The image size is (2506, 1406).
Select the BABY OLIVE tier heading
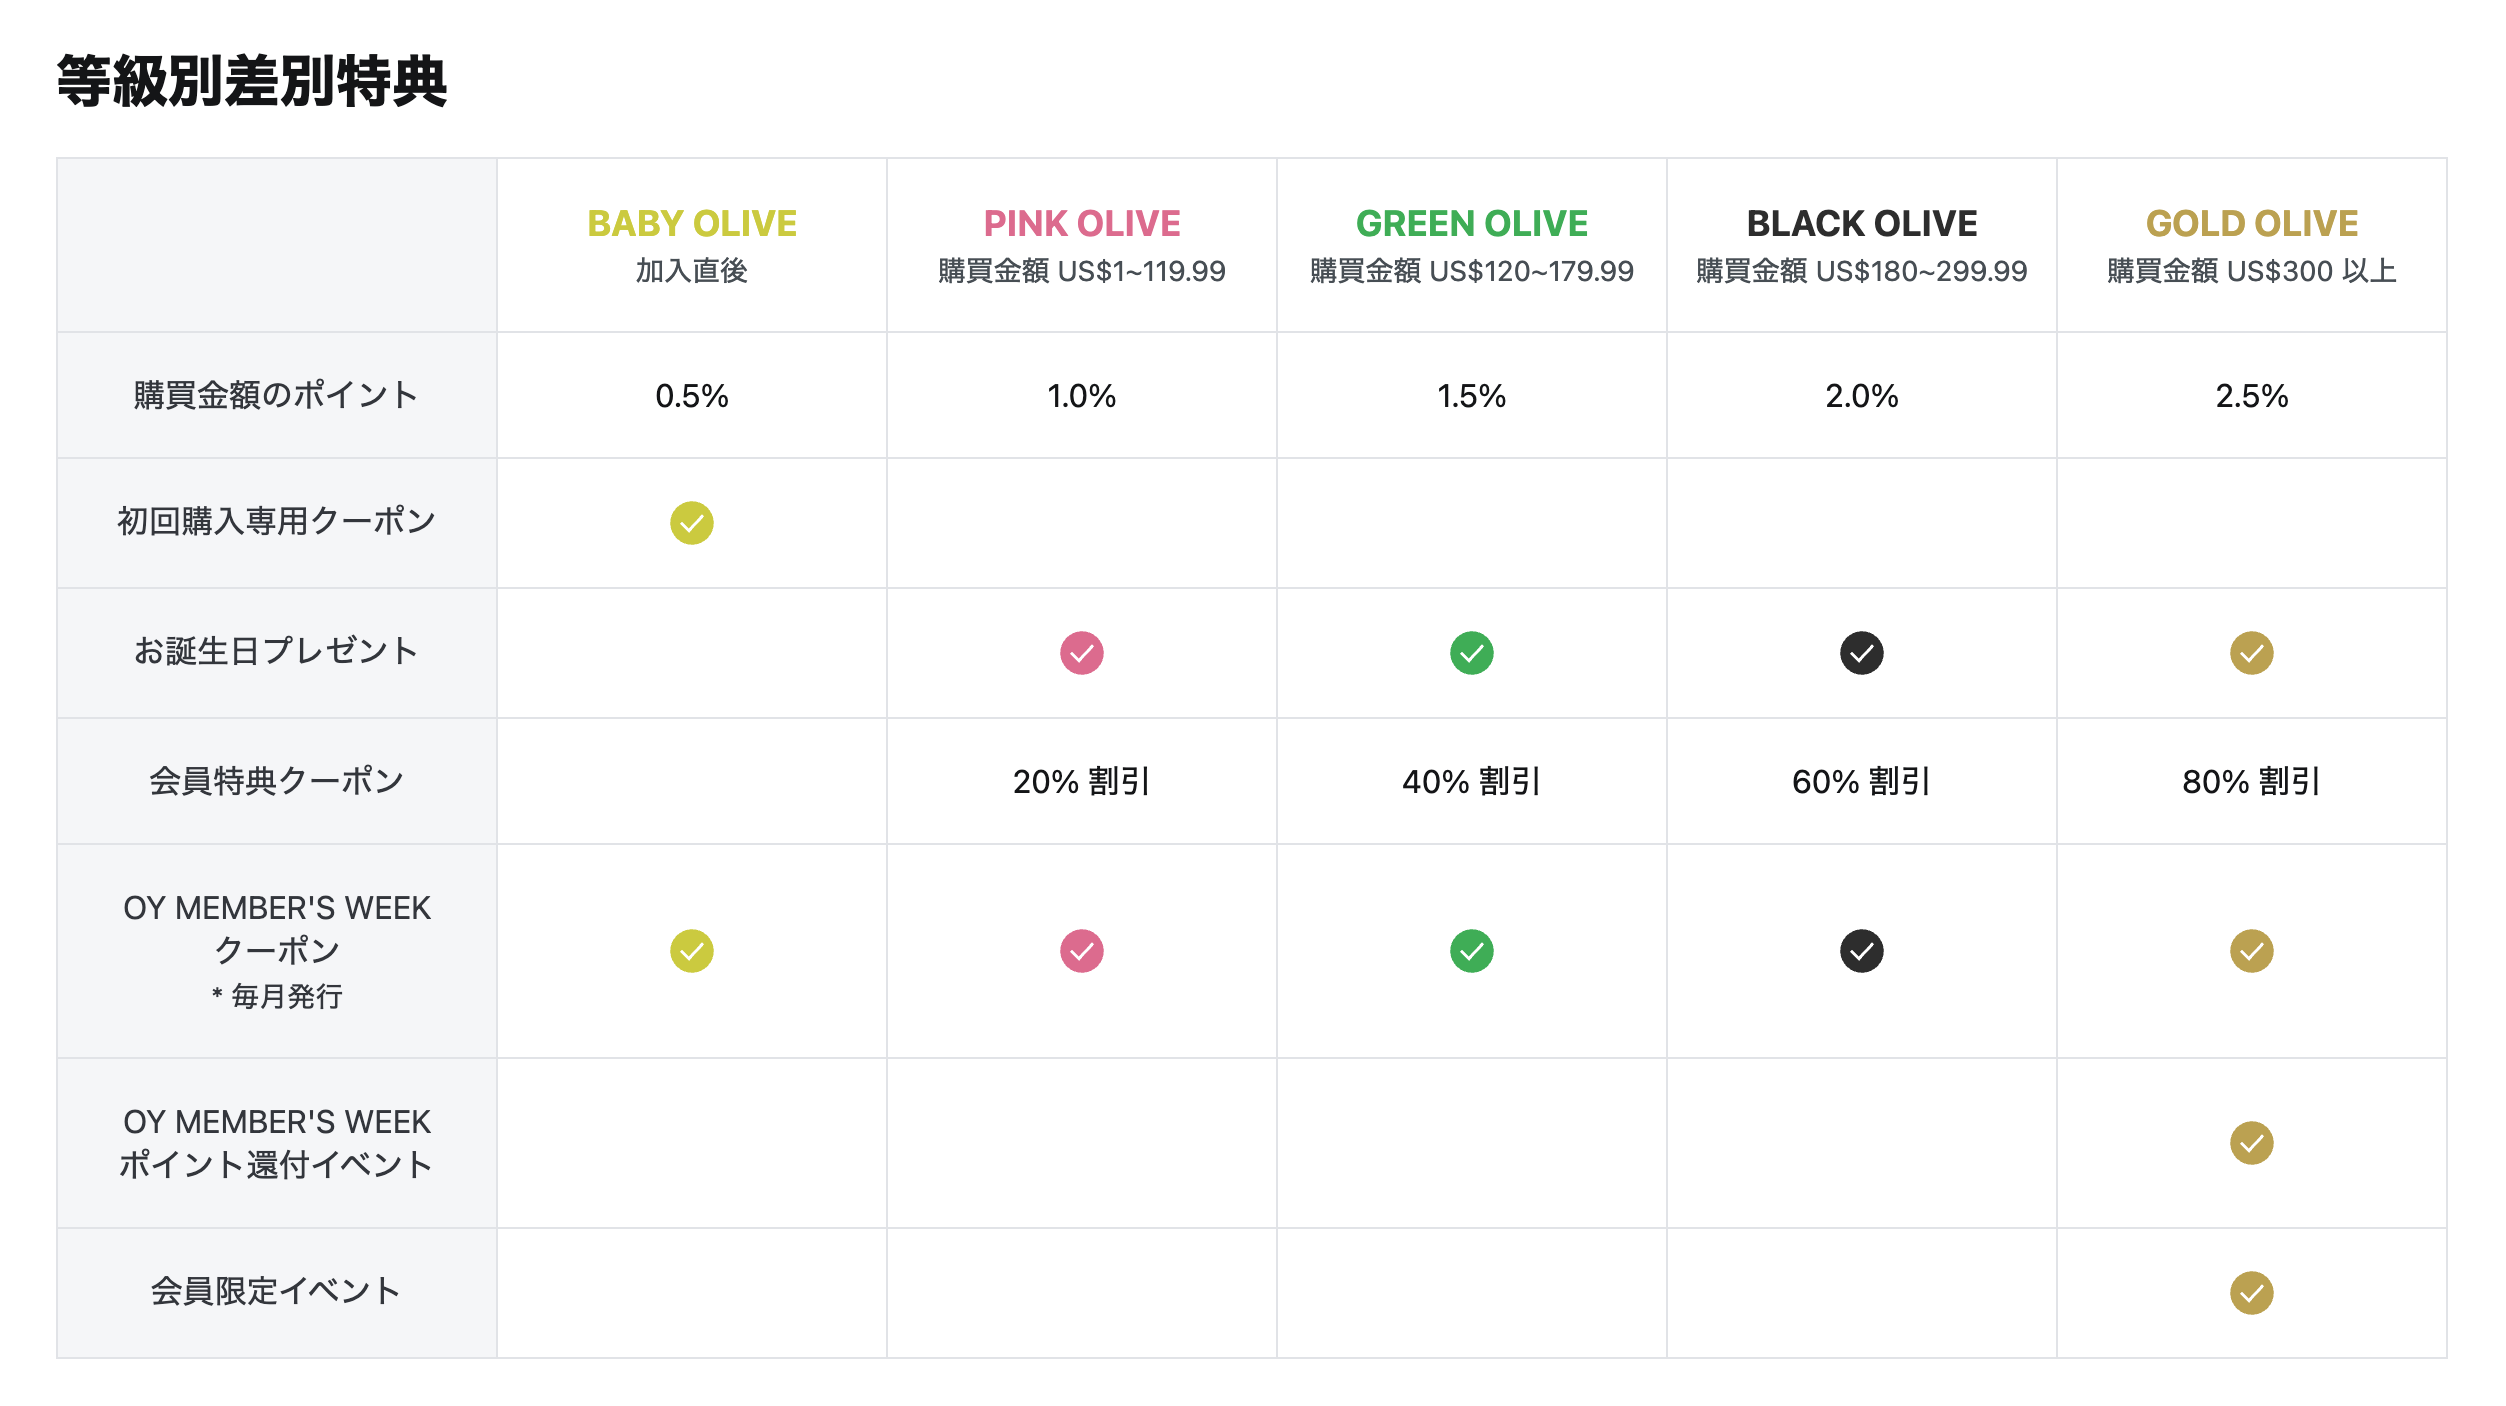pos(692,223)
